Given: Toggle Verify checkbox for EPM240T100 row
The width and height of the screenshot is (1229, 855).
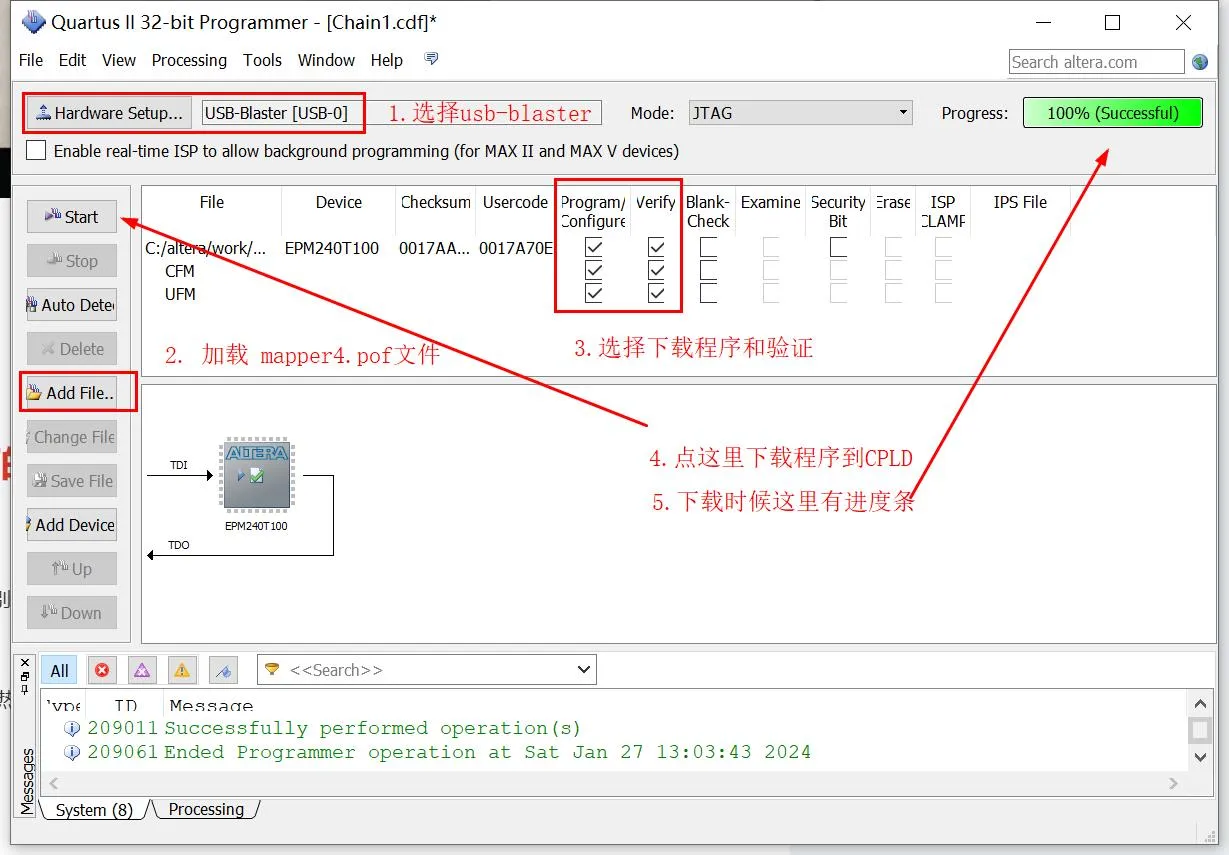Looking at the screenshot, I should pos(656,247).
